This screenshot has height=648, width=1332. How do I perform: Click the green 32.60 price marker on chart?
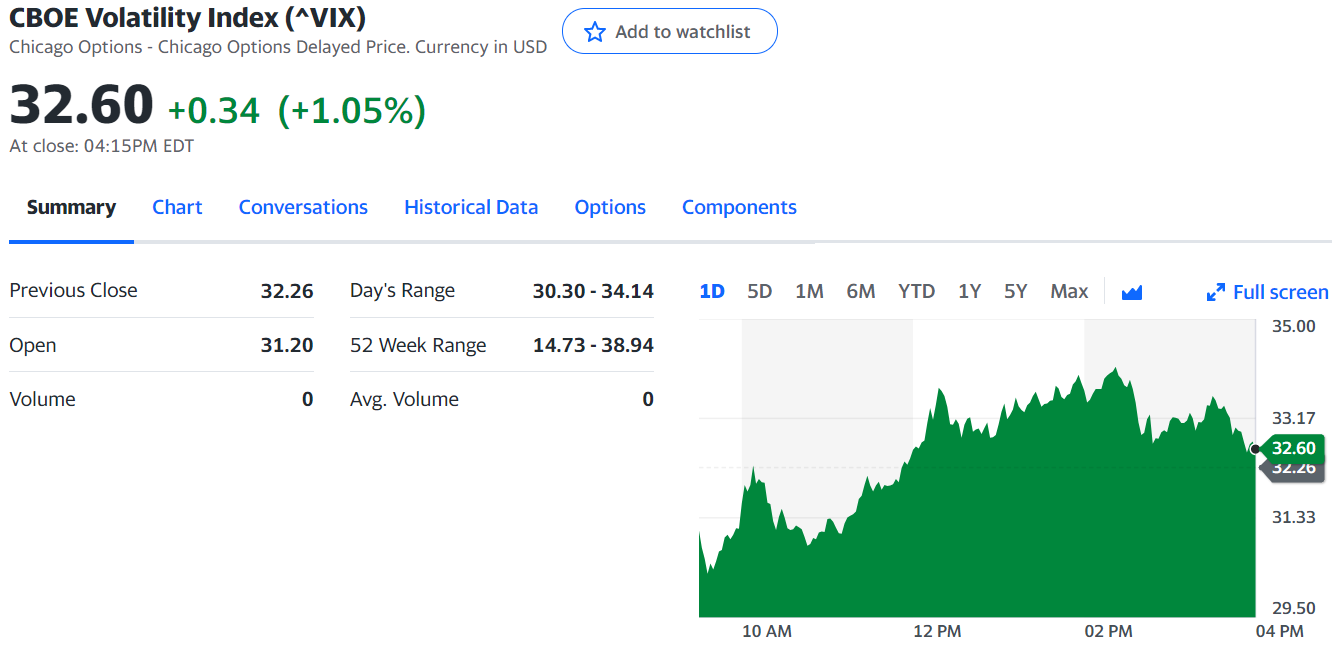point(1292,448)
